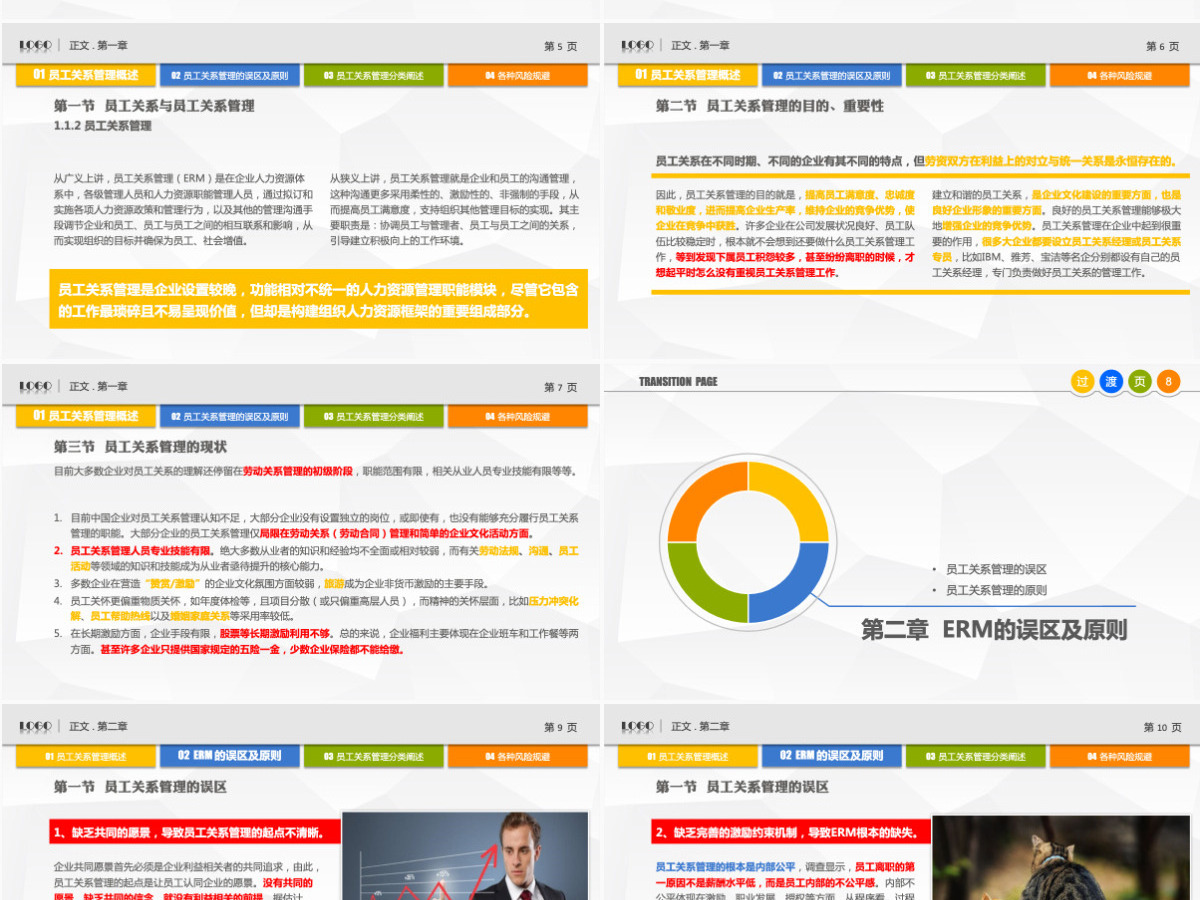Click heading '第三节 员工关系管理的现状'
The height and width of the screenshot is (900, 1200).
(x=140, y=447)
